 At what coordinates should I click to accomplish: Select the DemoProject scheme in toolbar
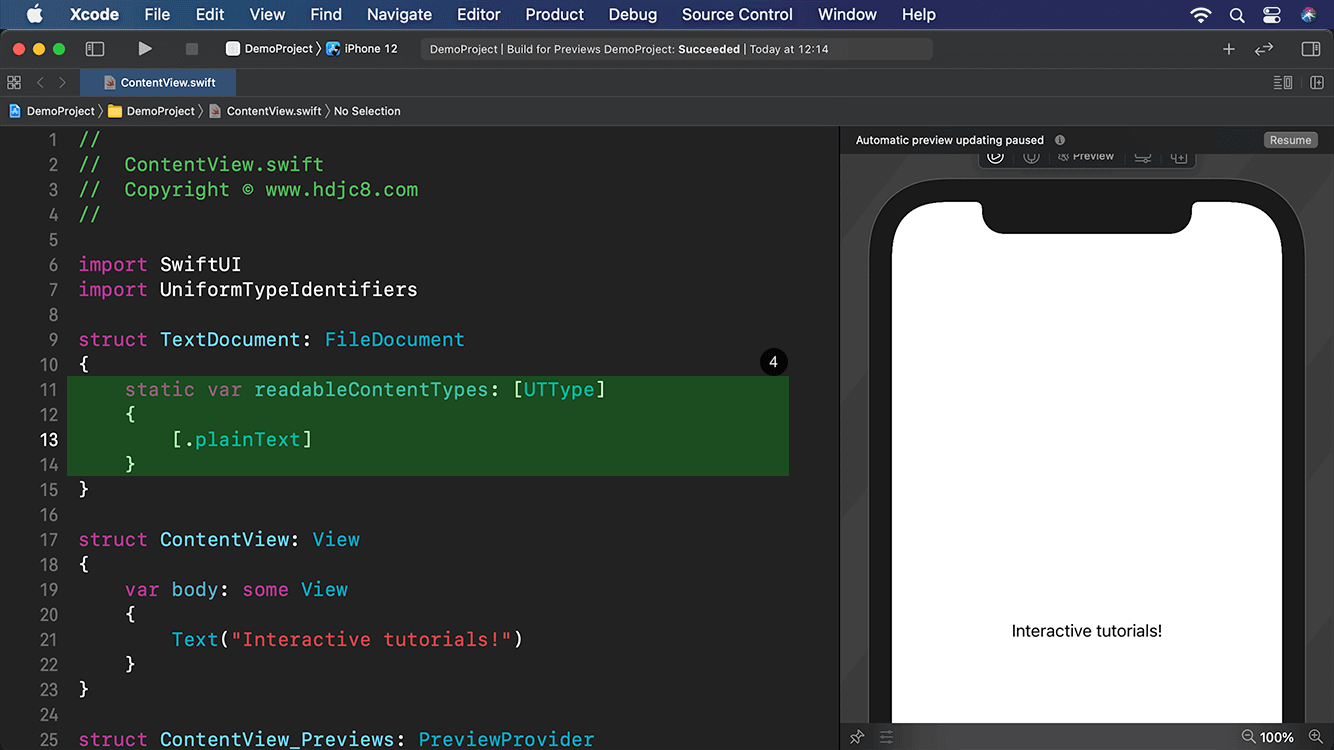[270, 49]
